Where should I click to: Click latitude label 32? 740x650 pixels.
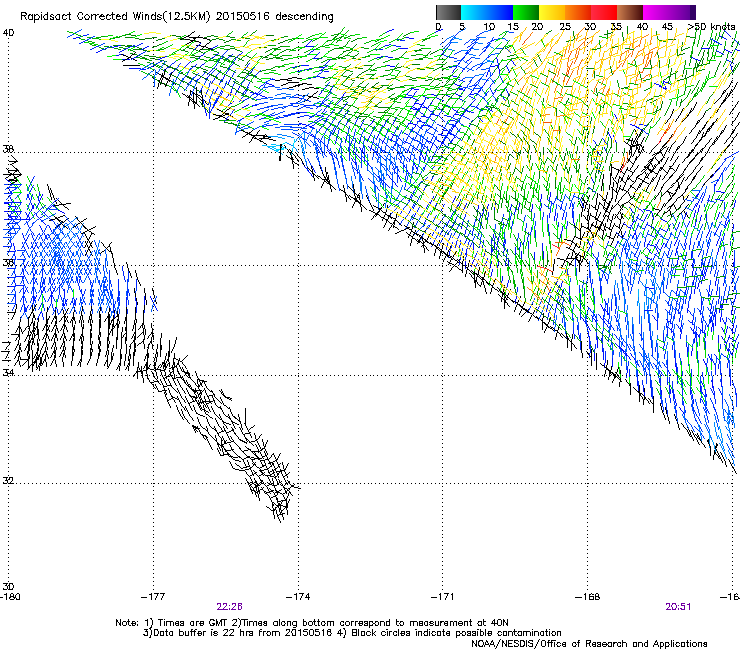pos(8,481)
